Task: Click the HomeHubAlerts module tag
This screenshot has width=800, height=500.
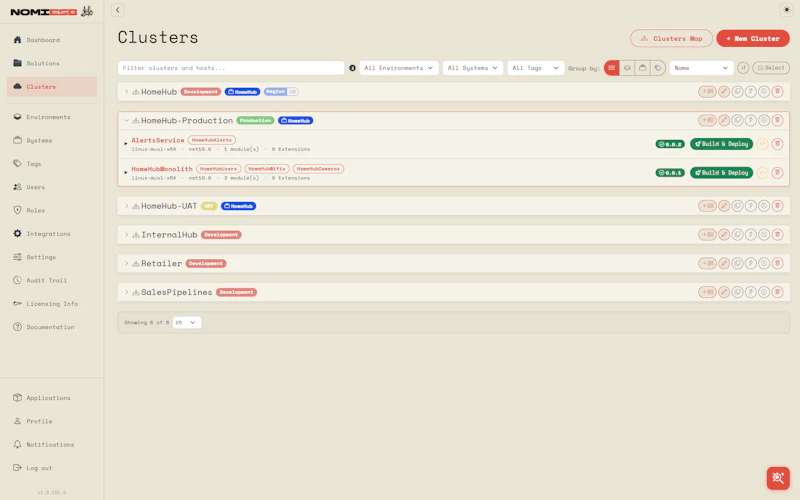Action: tap(212, 140)
